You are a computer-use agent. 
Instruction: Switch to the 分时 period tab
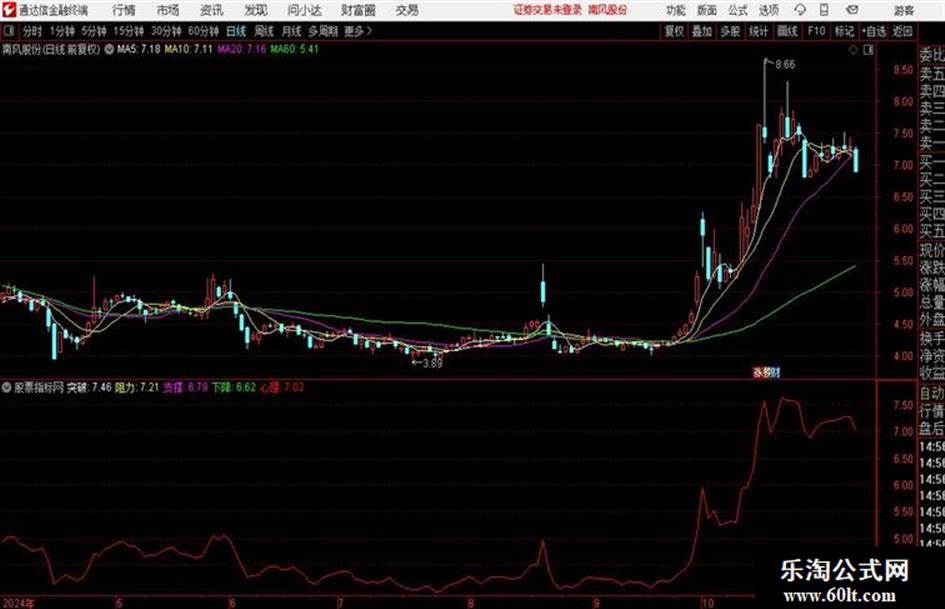pos(32,31)
